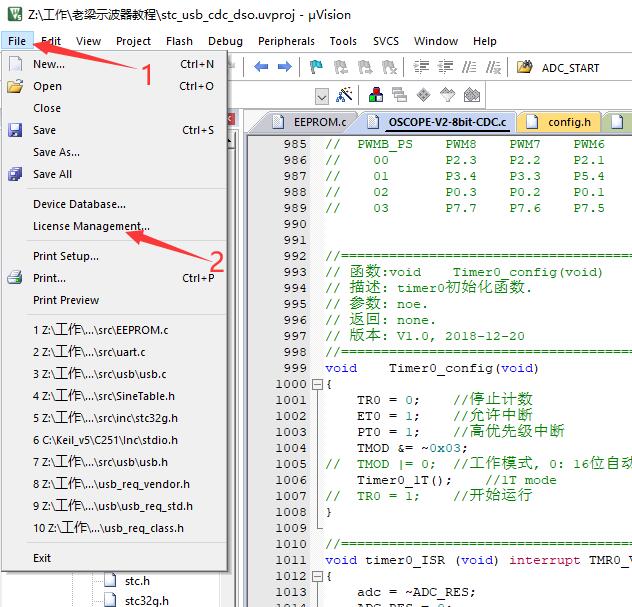Open the target selection dropdown arrow

point(322,96)
